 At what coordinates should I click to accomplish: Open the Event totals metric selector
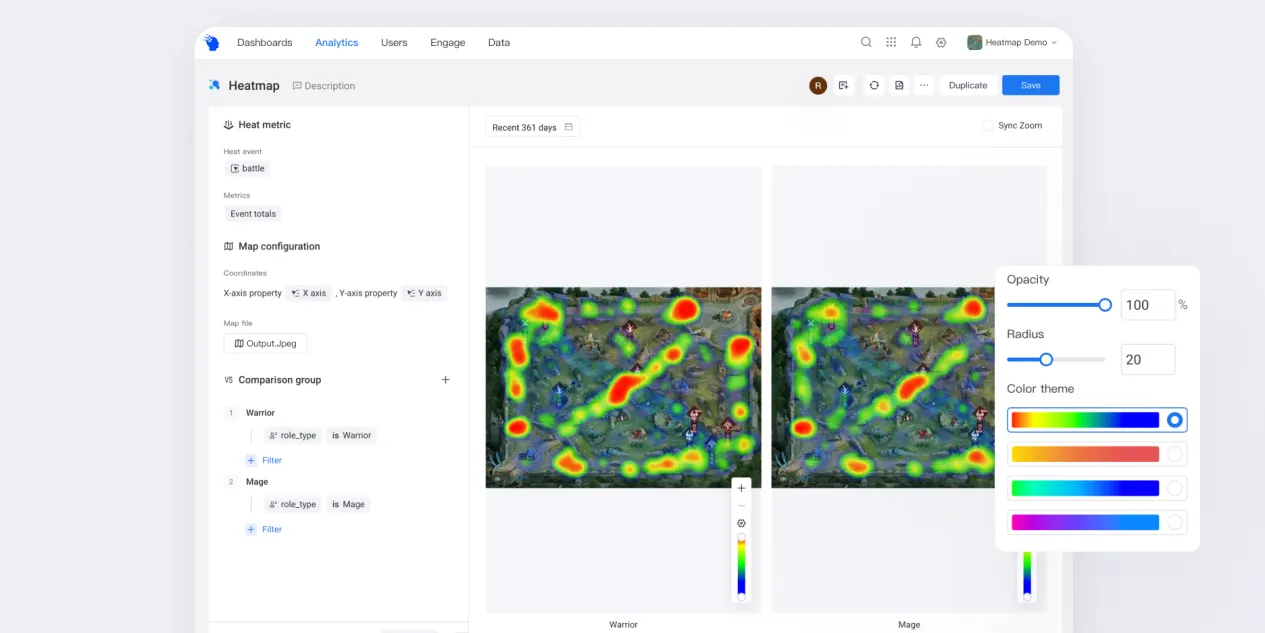pos(253,214)
